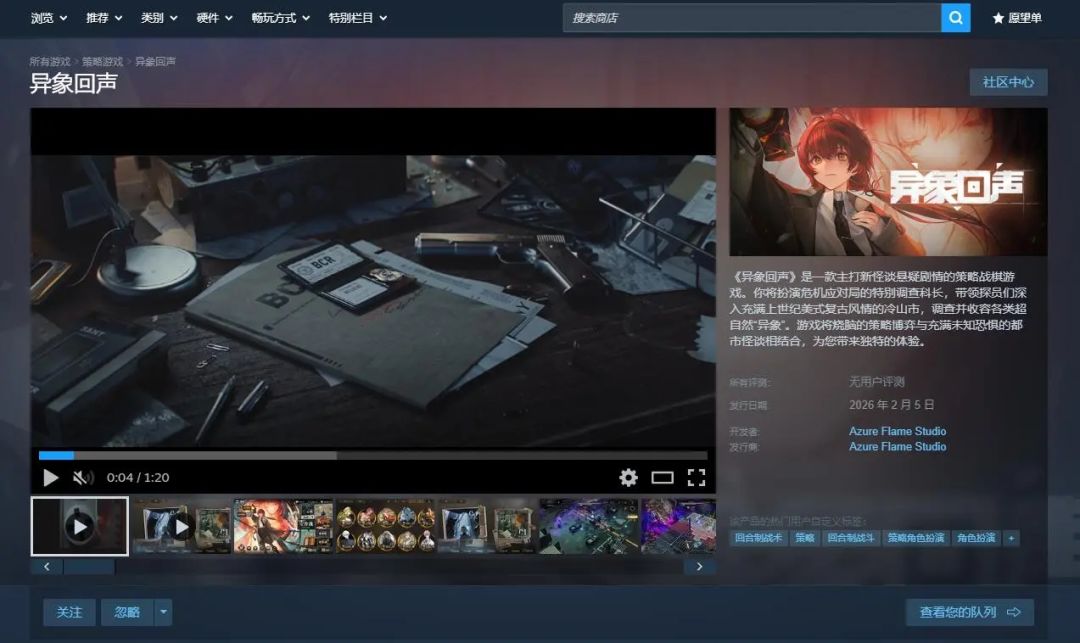Click the release date 2026 年 2 月 5 日
This screenshot has height=643, width=1080.
click(891, 405)
